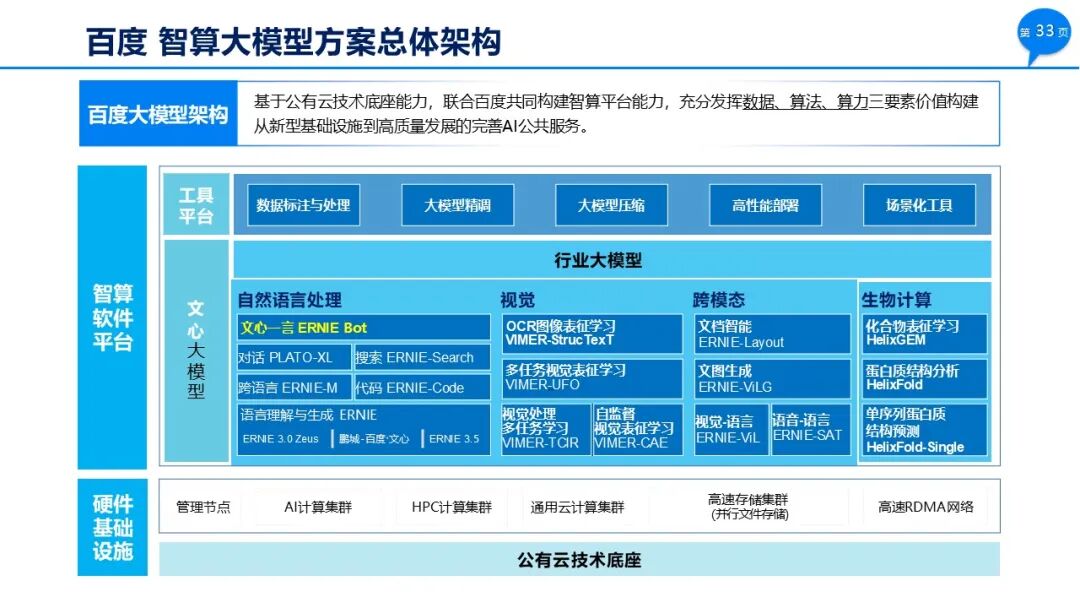Image resolution: width=1080 pixels, height=608 pixels.
Task: Click the 生物计算 heading
Action: (x=896, y=300)
